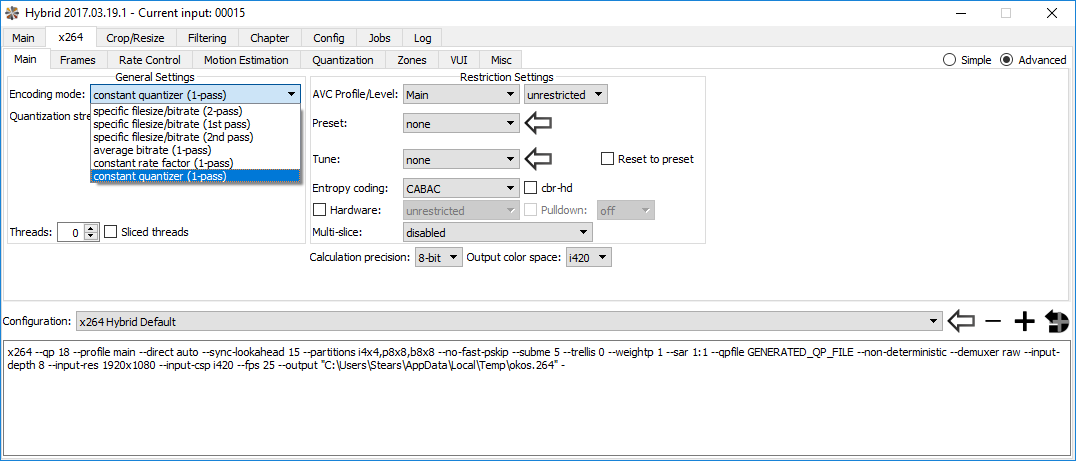Click the minus icon to remove configuration
The height and width of the screenshot is (461, 1076).
pyautogui.click(x=992, y=321)
